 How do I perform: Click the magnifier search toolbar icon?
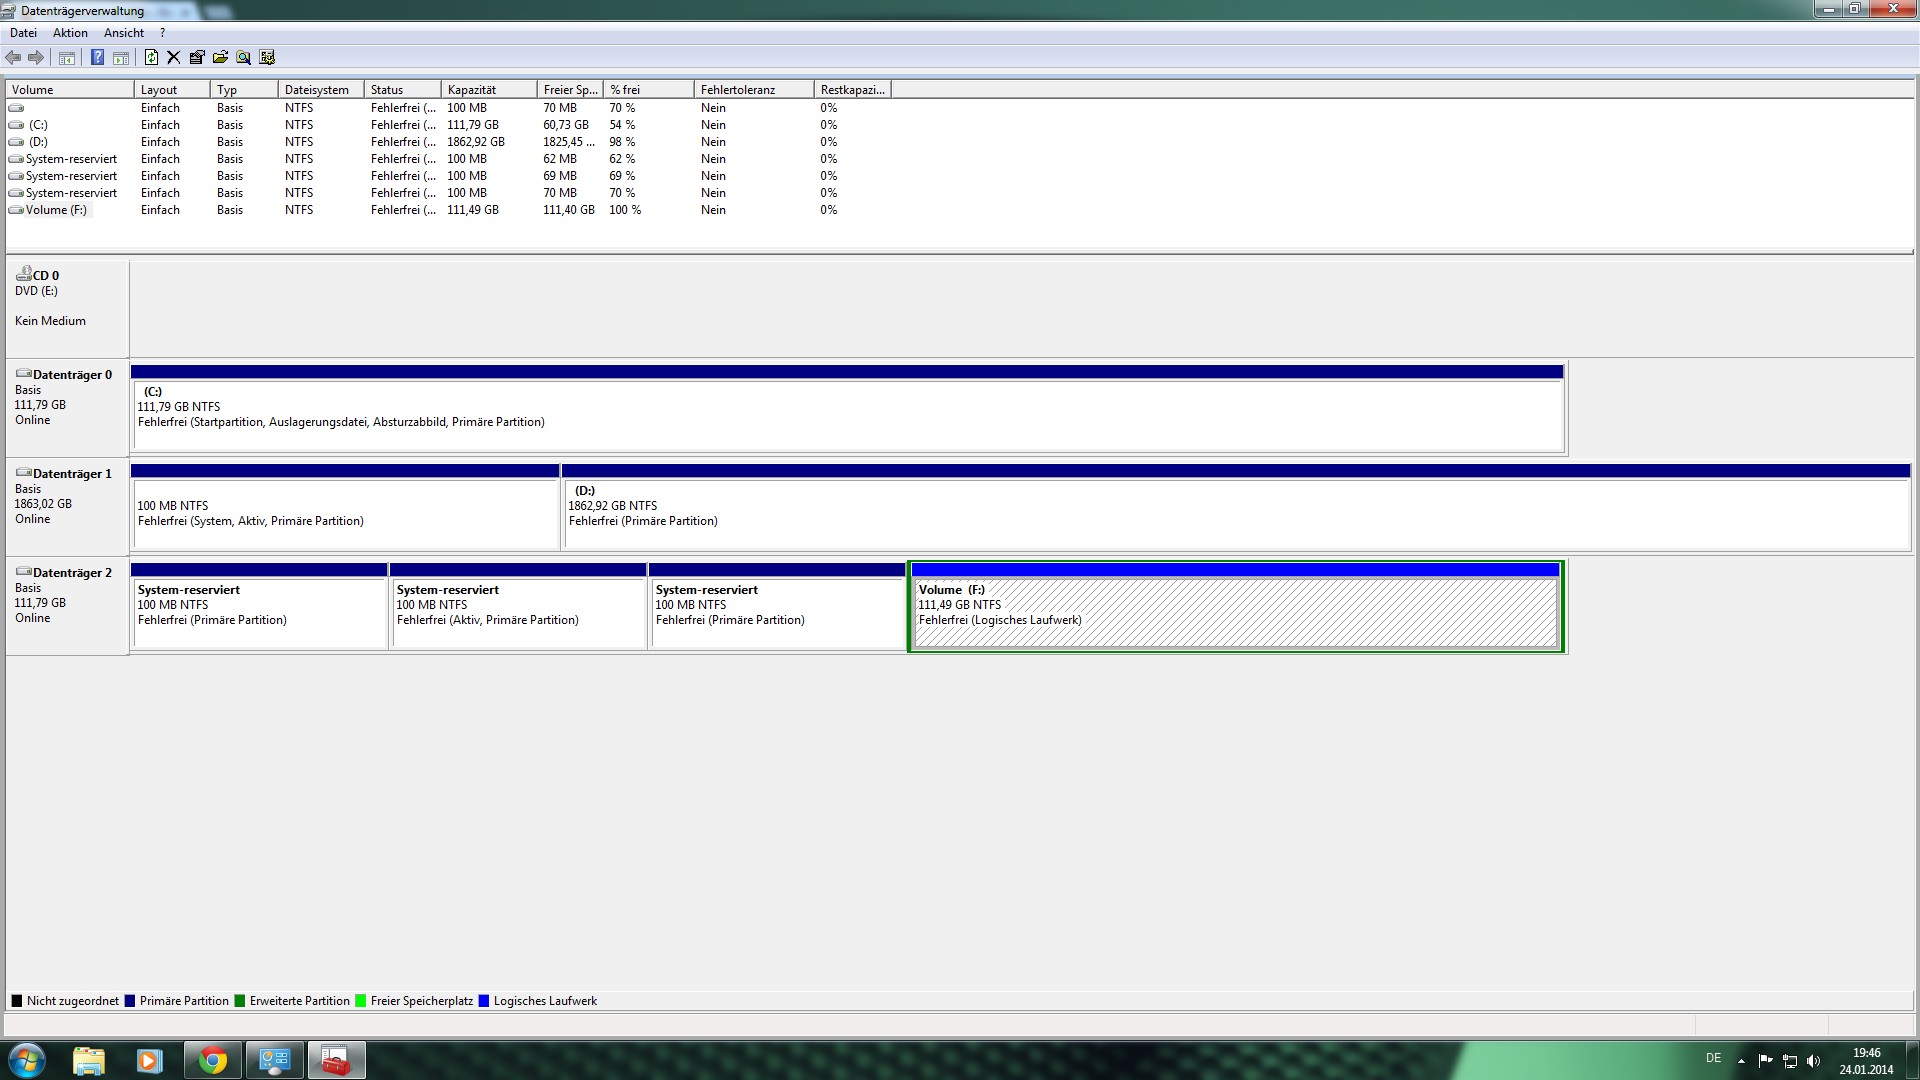click(x=243, y=57)
